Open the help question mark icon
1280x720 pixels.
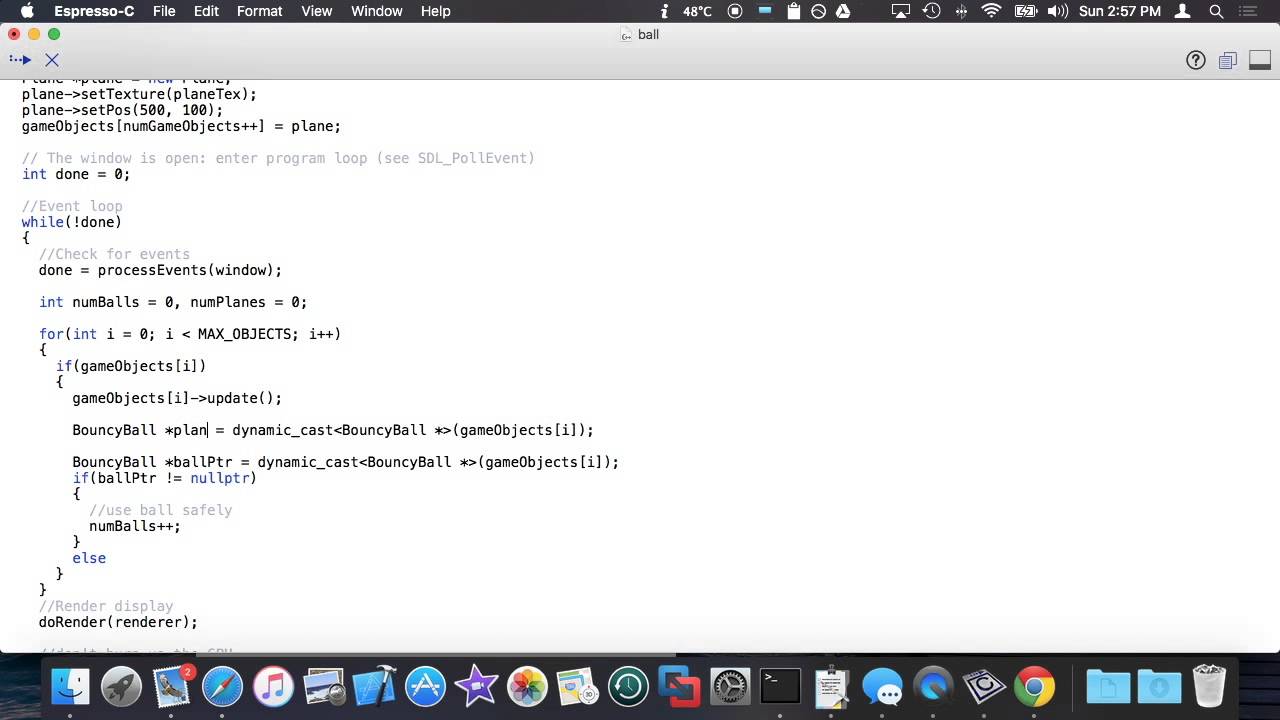1196,60
